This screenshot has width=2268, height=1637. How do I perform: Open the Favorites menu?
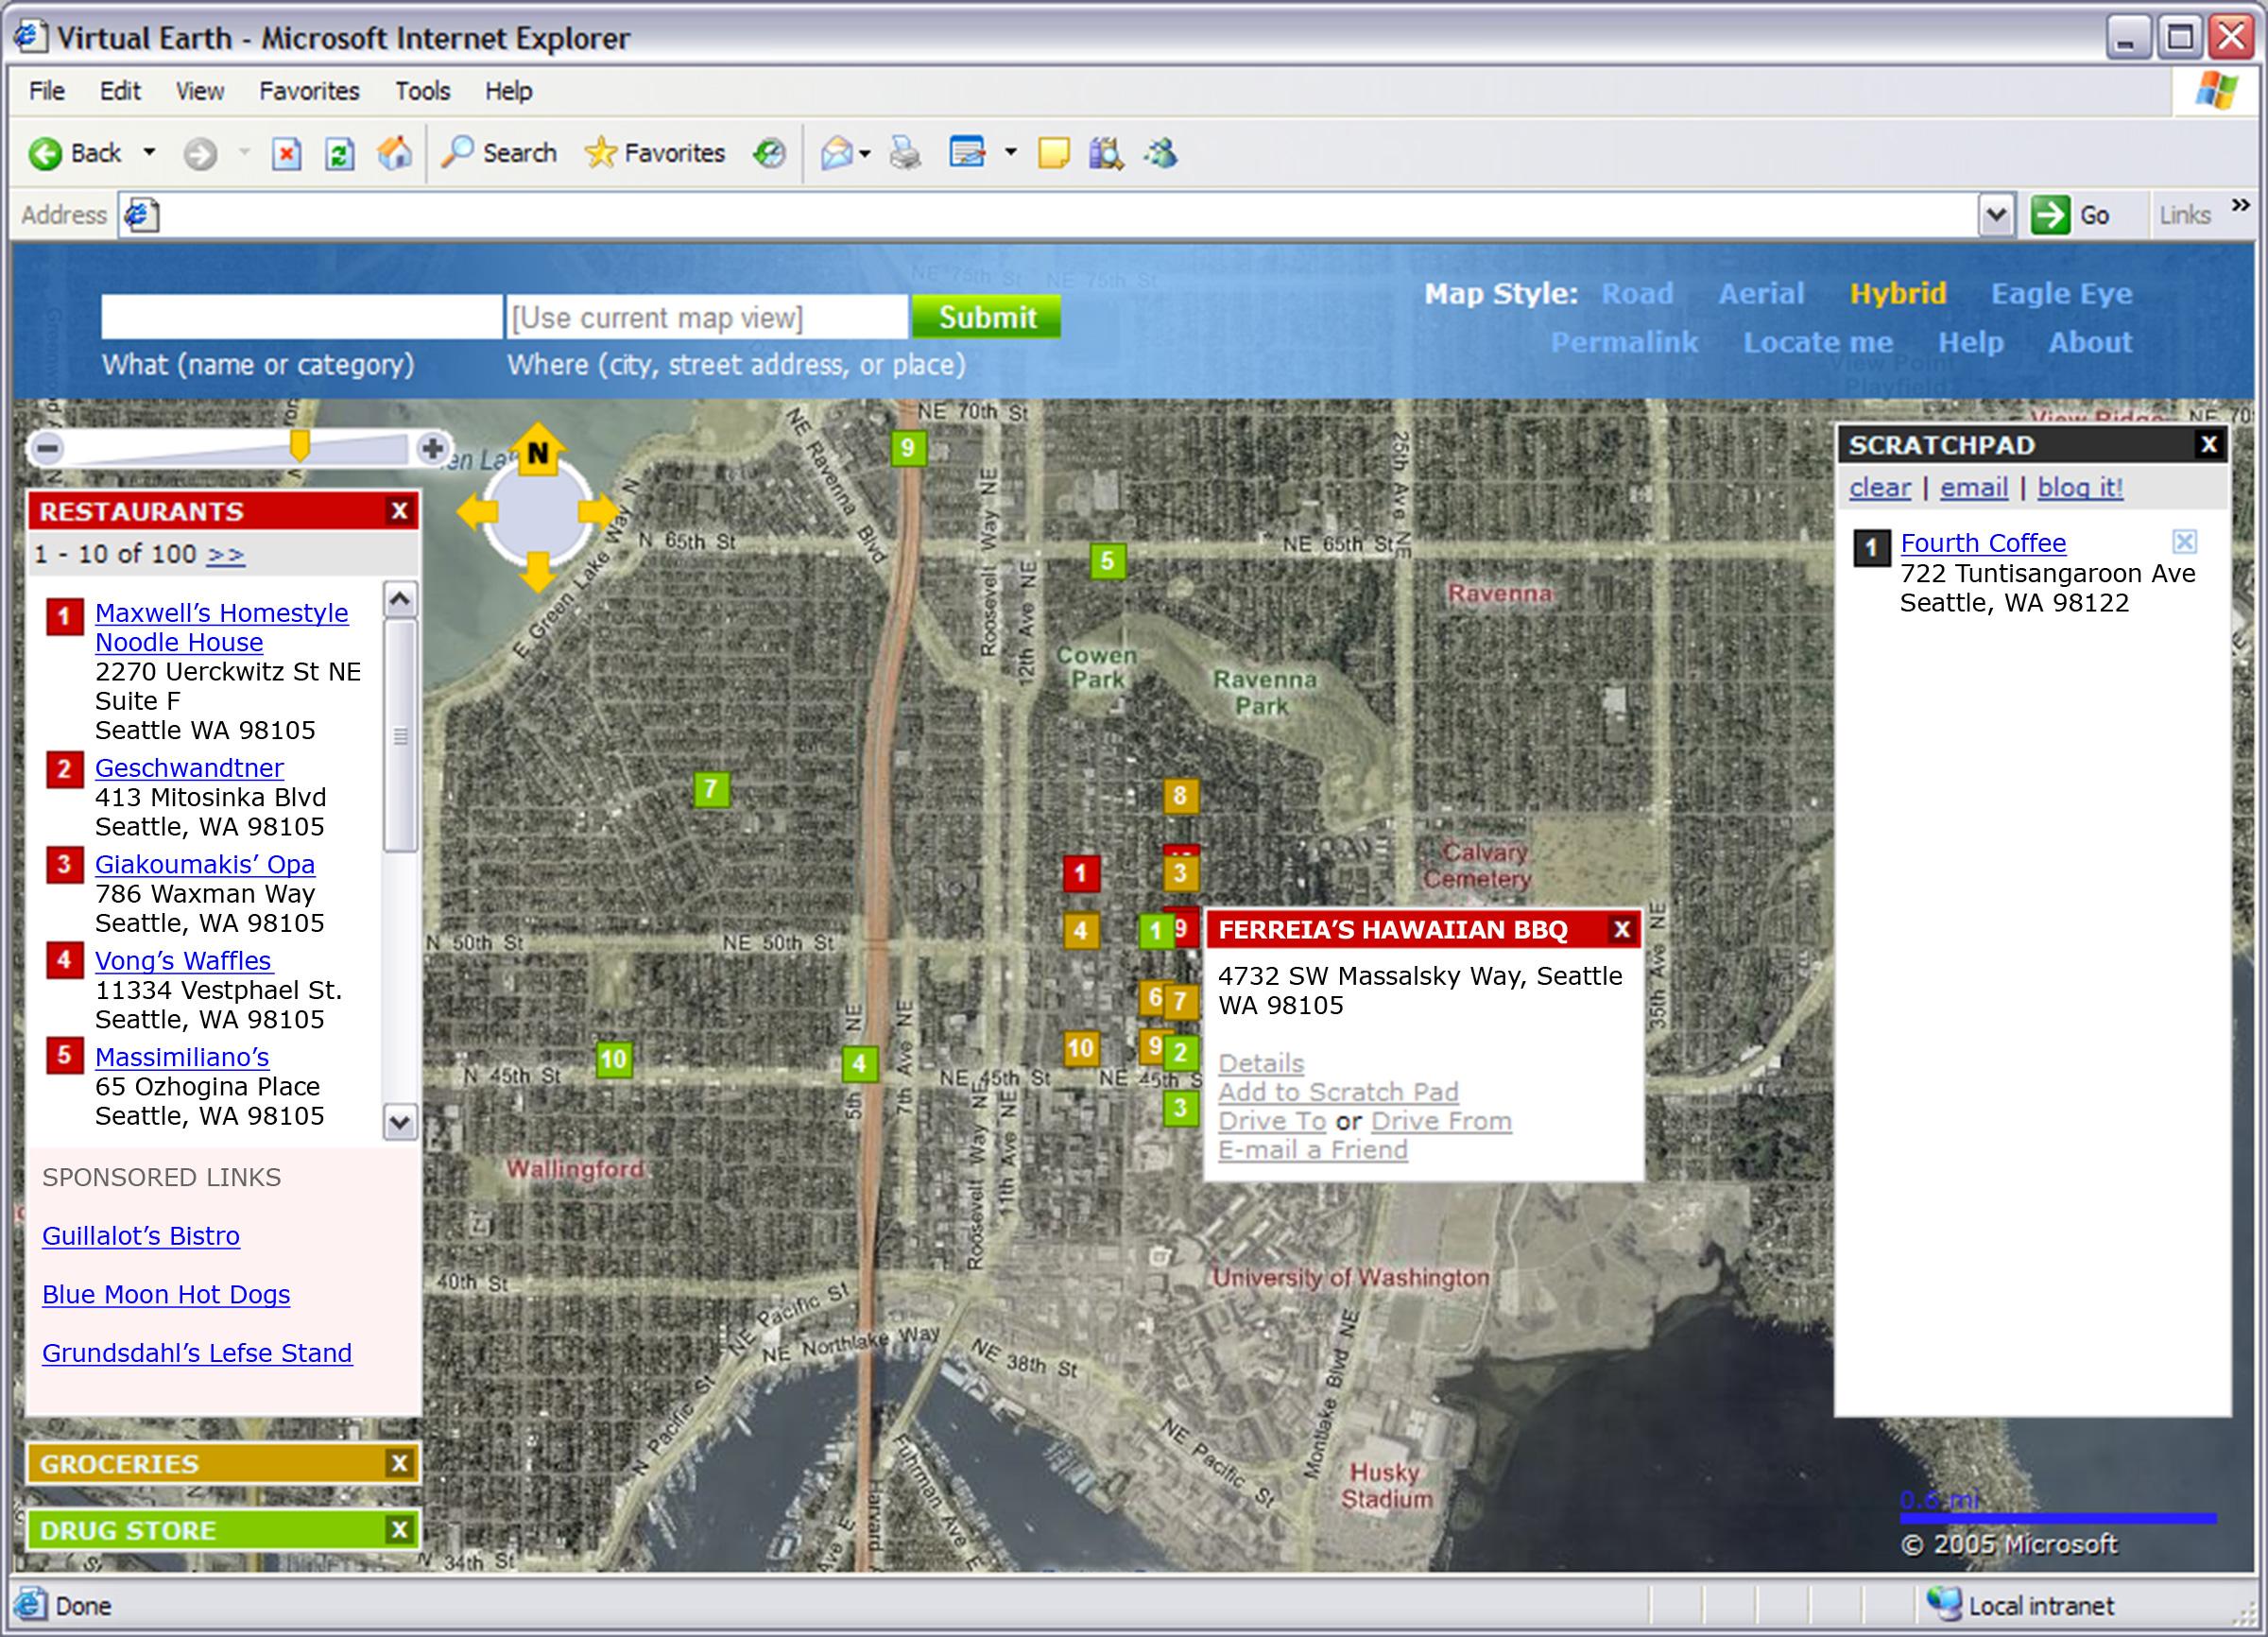click(x=309, y=91)
